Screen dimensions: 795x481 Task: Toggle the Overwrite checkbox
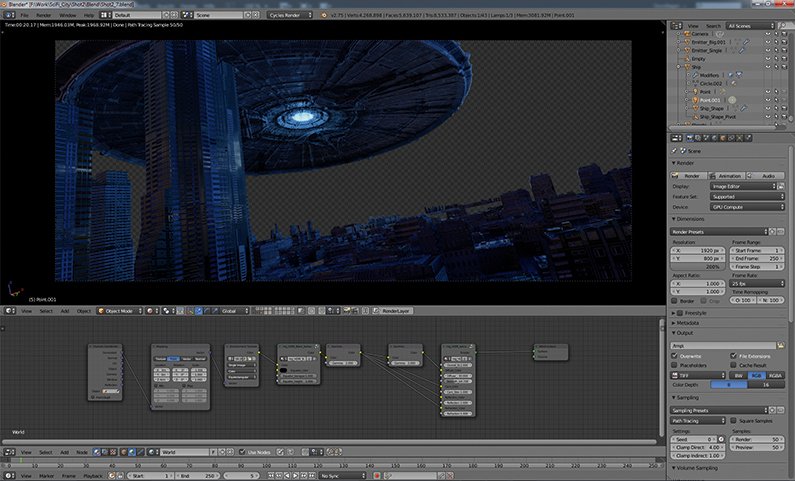click(x=674, y=356)
